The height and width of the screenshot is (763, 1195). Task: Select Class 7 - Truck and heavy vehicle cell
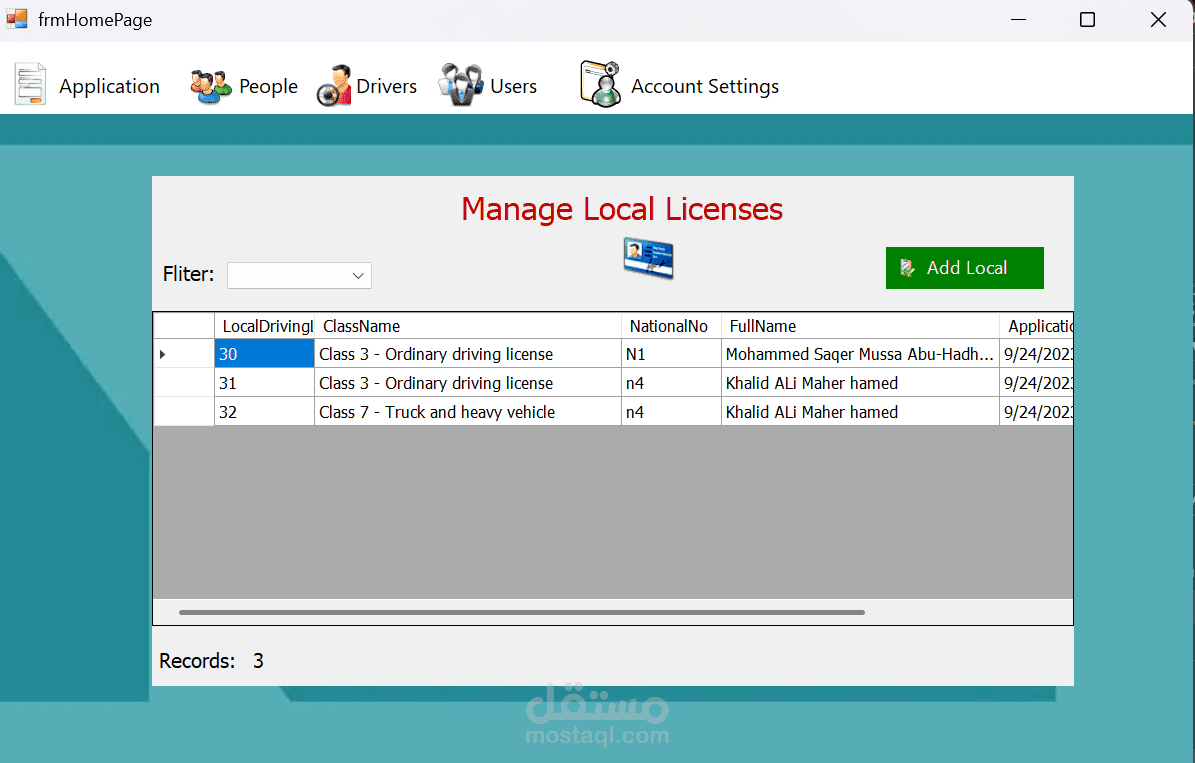467,412
